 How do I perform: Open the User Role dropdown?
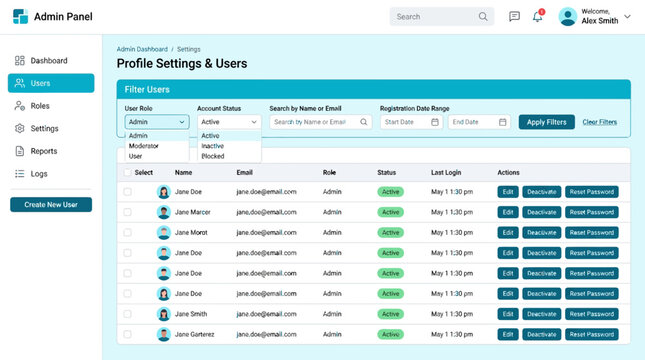157,122
